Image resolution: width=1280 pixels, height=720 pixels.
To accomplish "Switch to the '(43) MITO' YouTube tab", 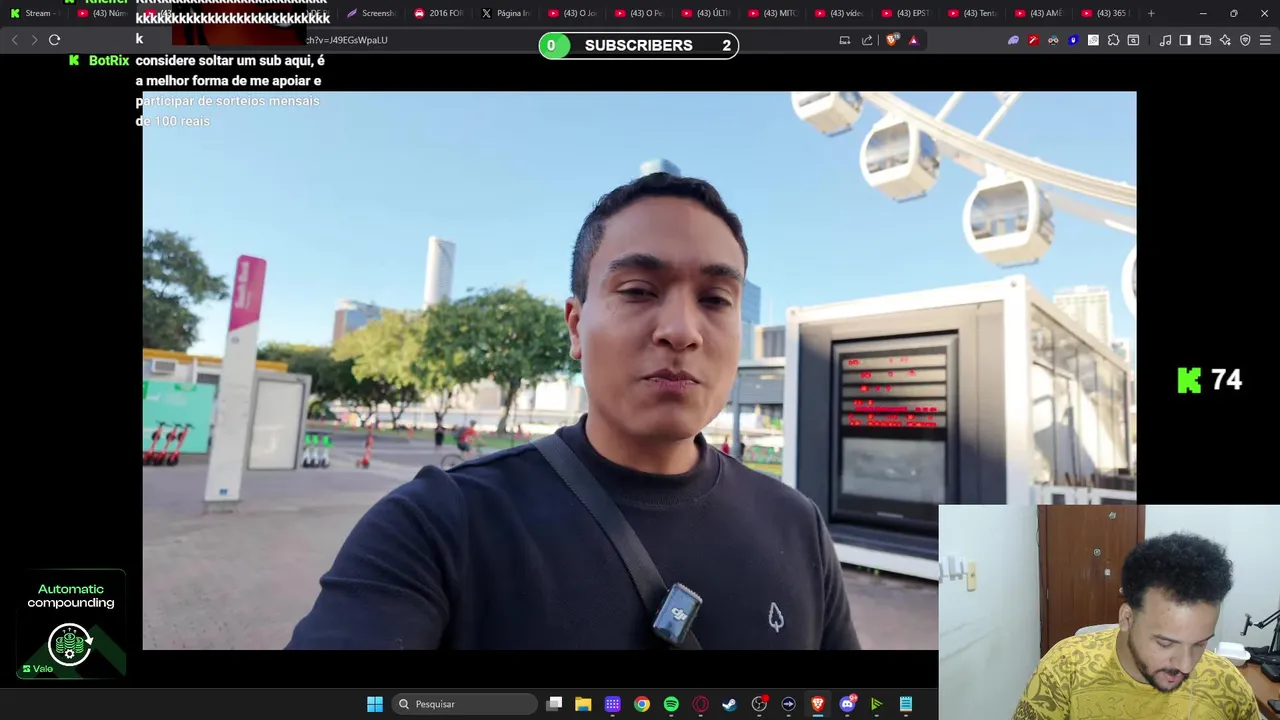I will pos(773,13).
